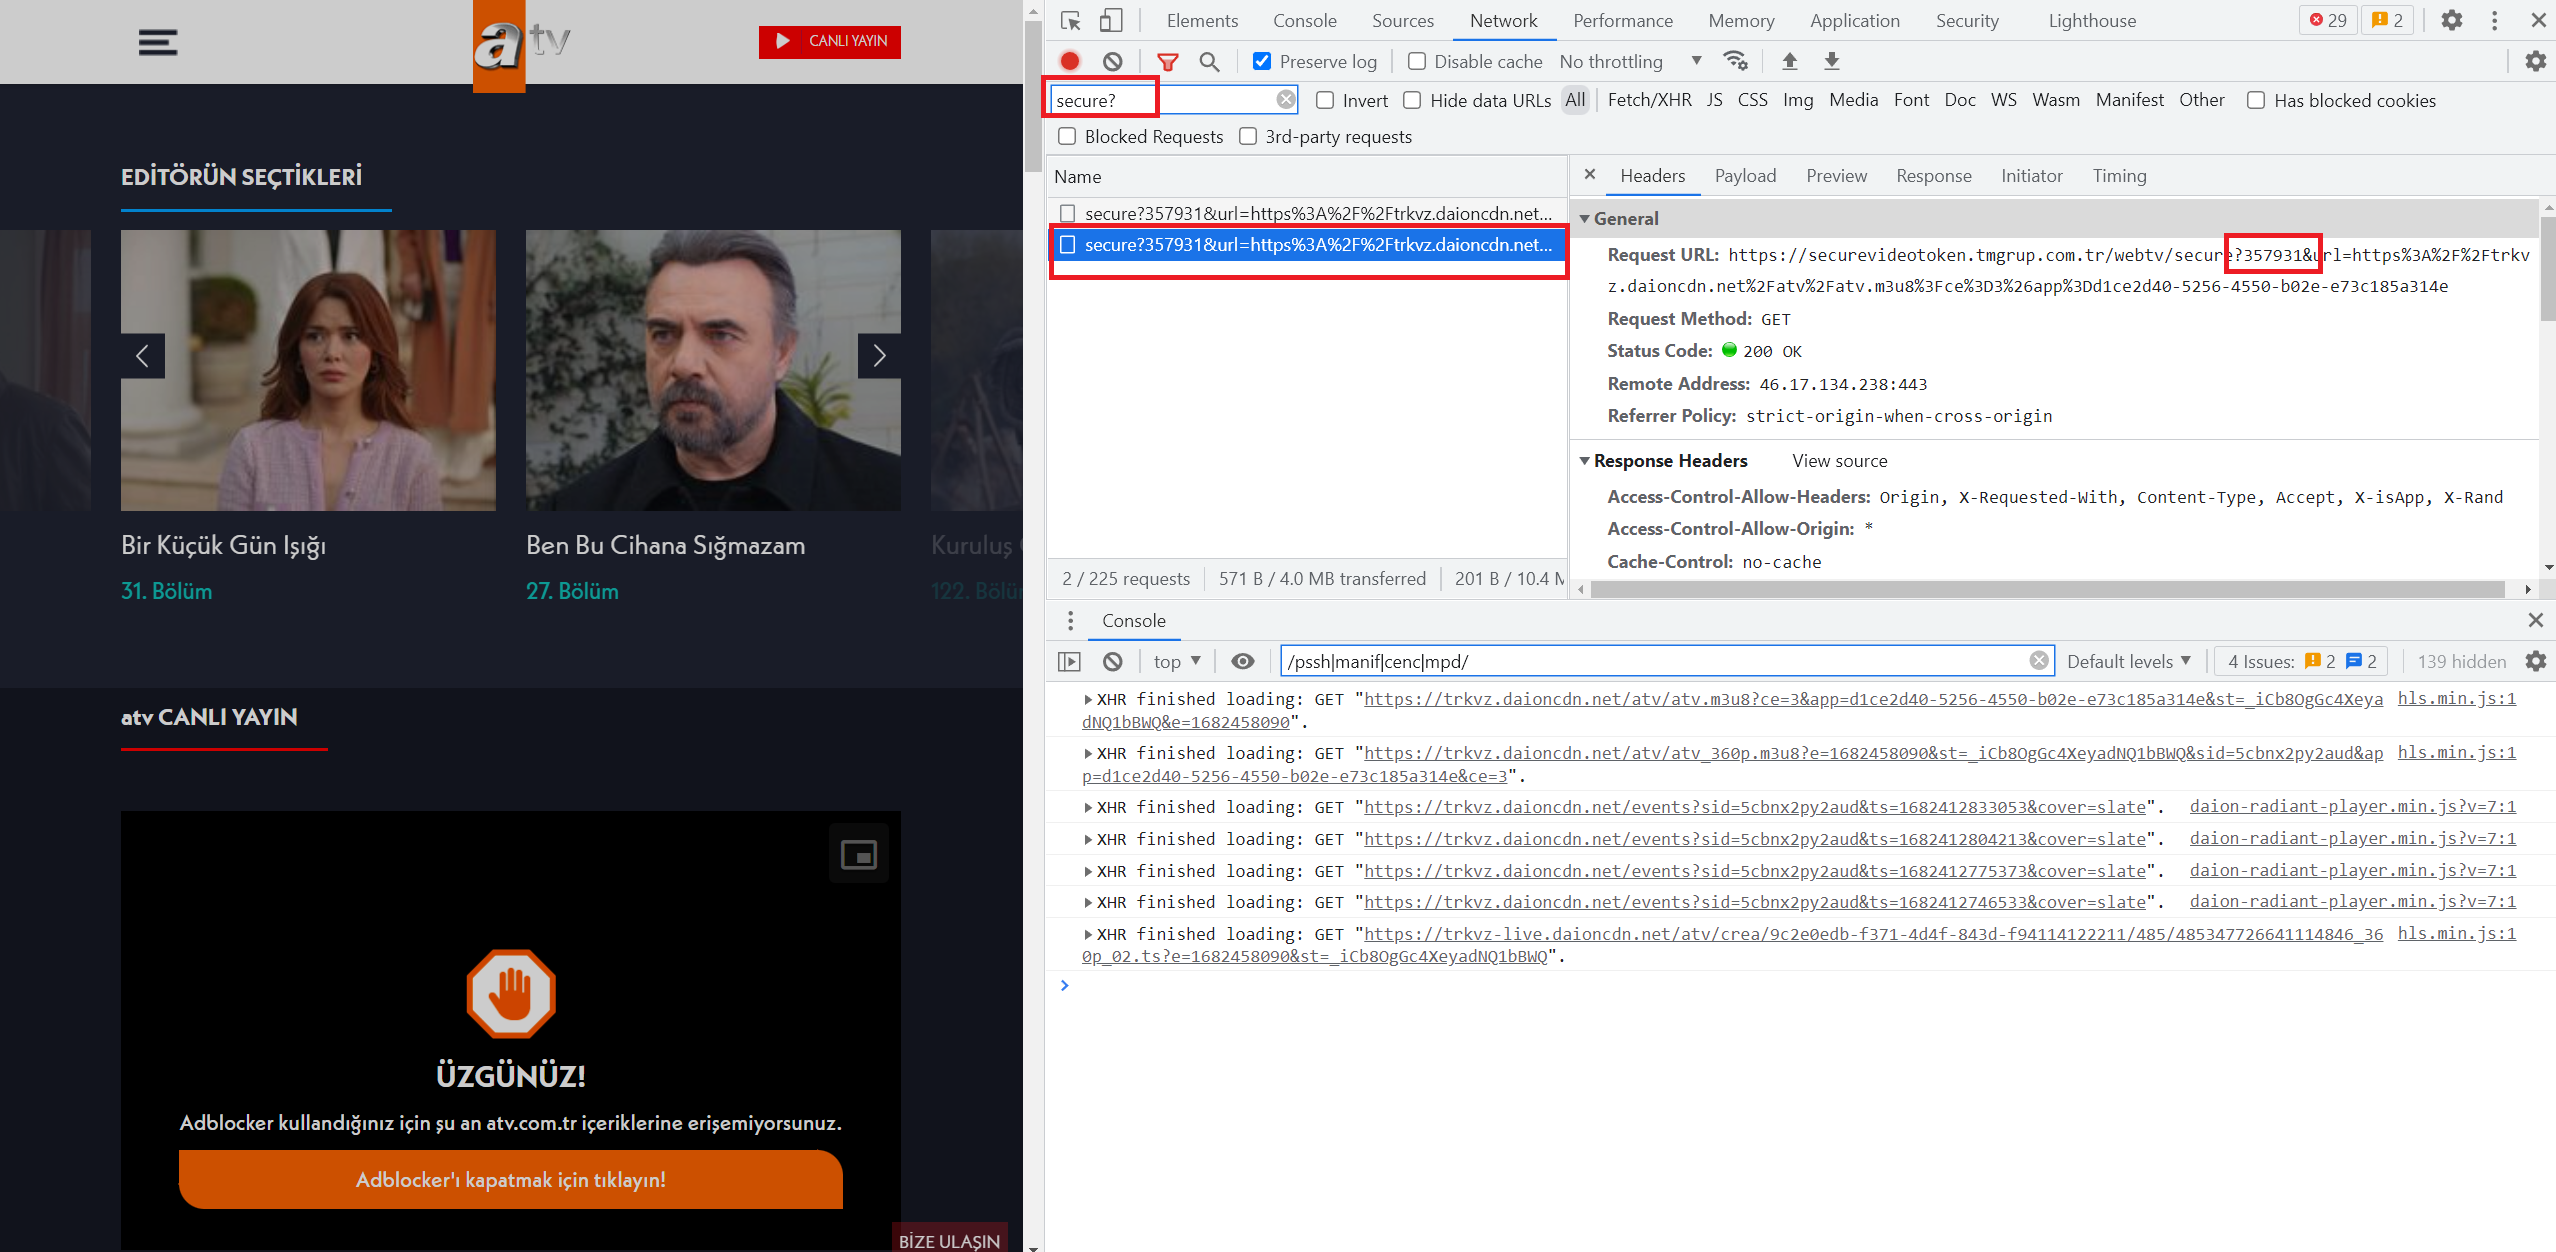
Task: Enable the Disable cache checkbox
Action: 1416,61
